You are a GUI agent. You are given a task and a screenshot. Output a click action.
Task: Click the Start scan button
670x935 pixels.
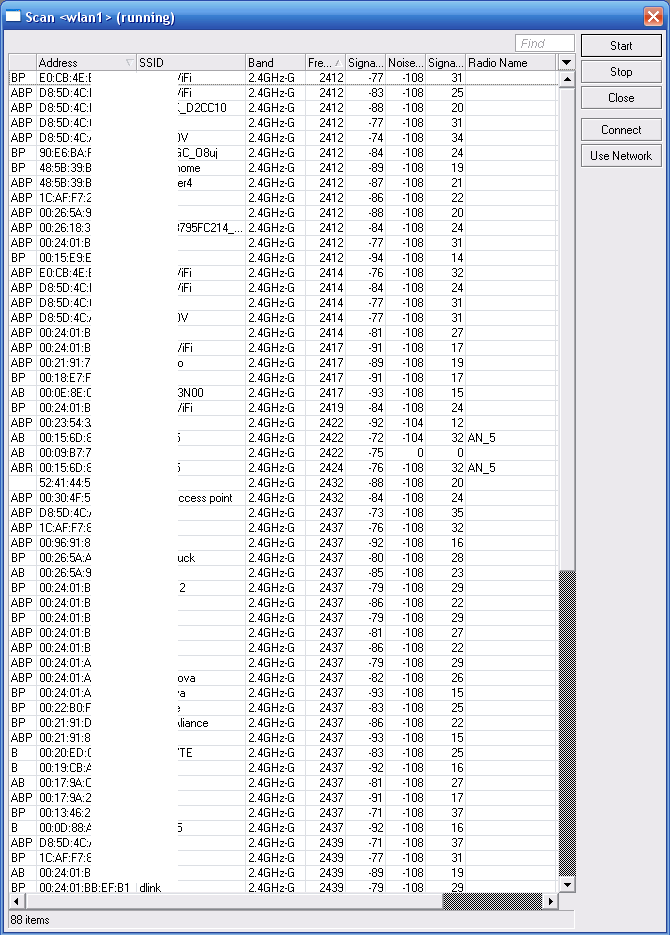(621, 46)
